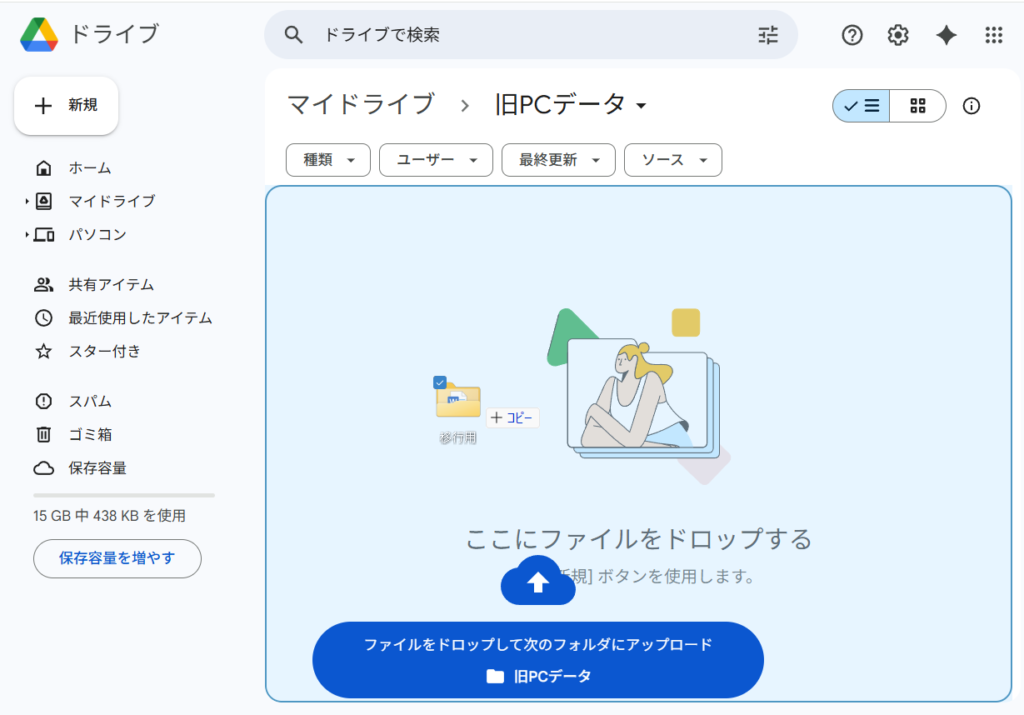Switch to list layout view
The height and width of the screenshot is (715, 1024).
(x=861, y=106)
